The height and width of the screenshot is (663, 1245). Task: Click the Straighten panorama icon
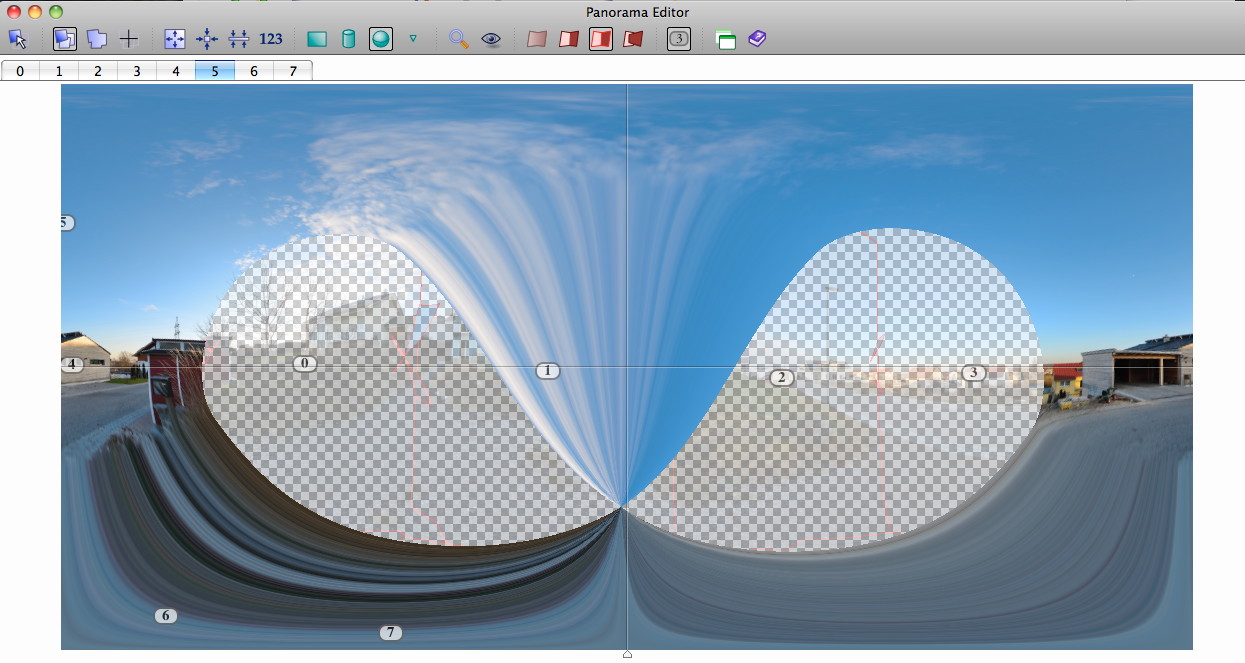point(239,39)
